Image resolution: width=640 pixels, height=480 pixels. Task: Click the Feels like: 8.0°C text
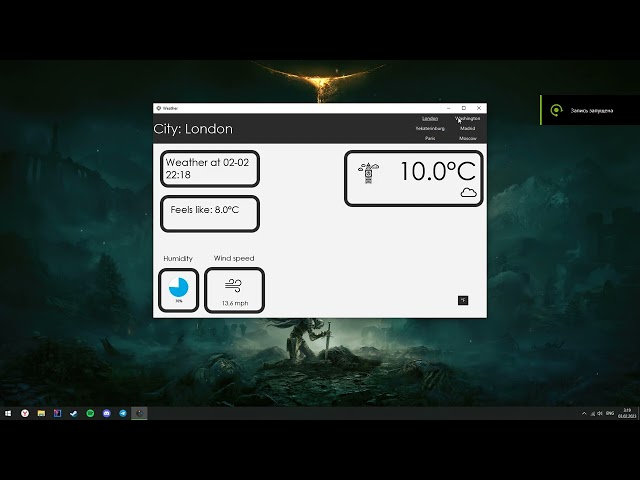pyautogui.click(x=204, y=210)
